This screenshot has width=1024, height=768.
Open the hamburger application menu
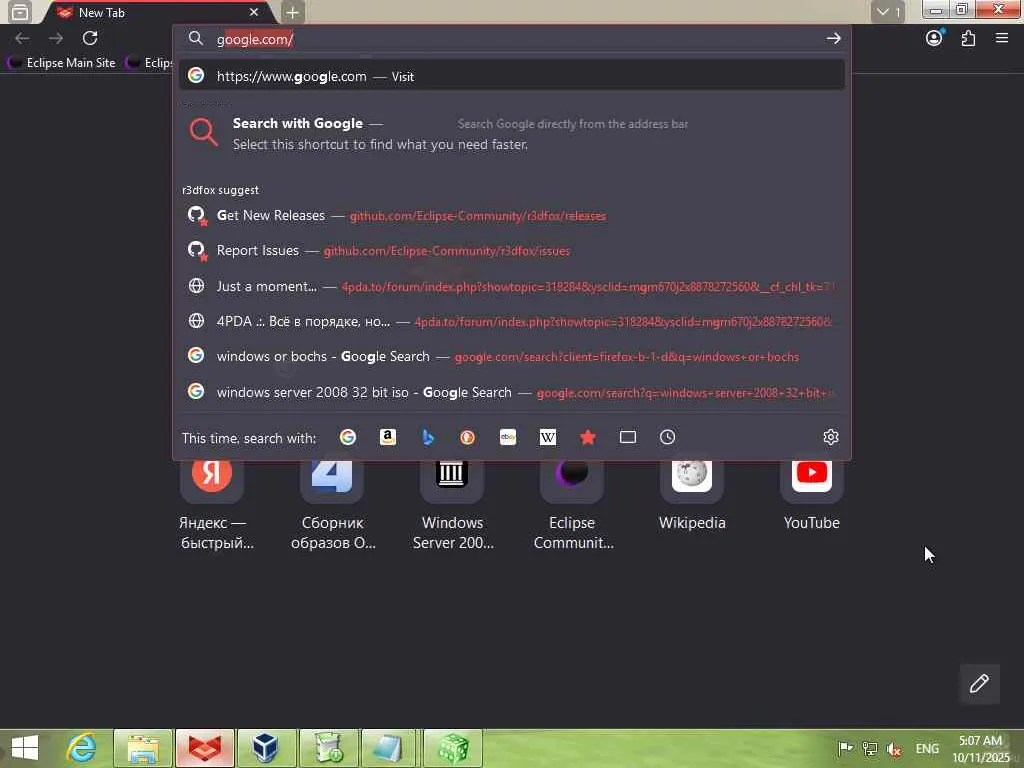point(1002,38)
